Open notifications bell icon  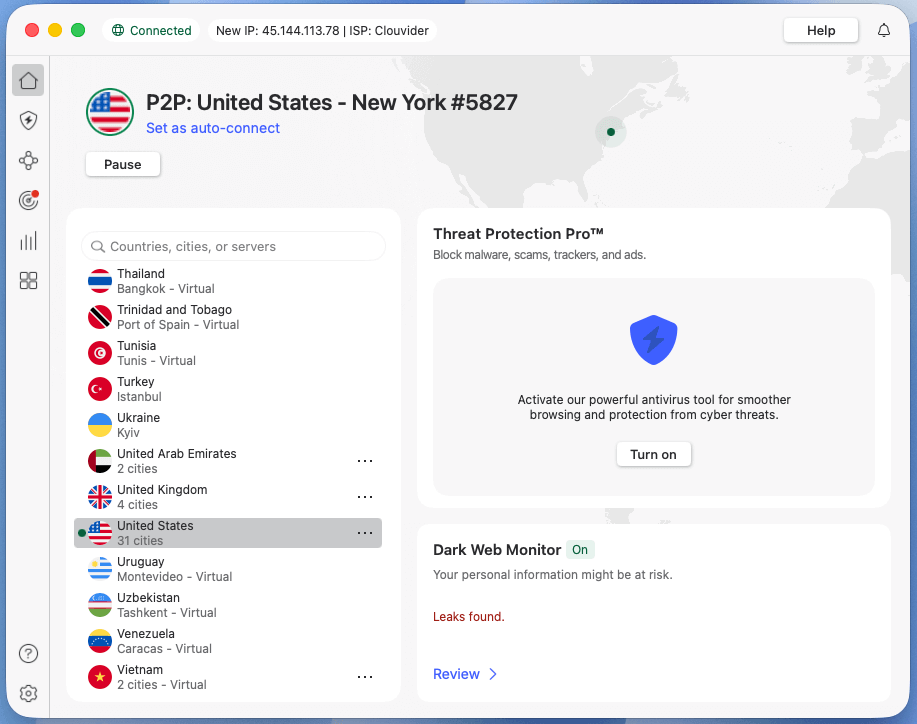[x=884, y=30]
